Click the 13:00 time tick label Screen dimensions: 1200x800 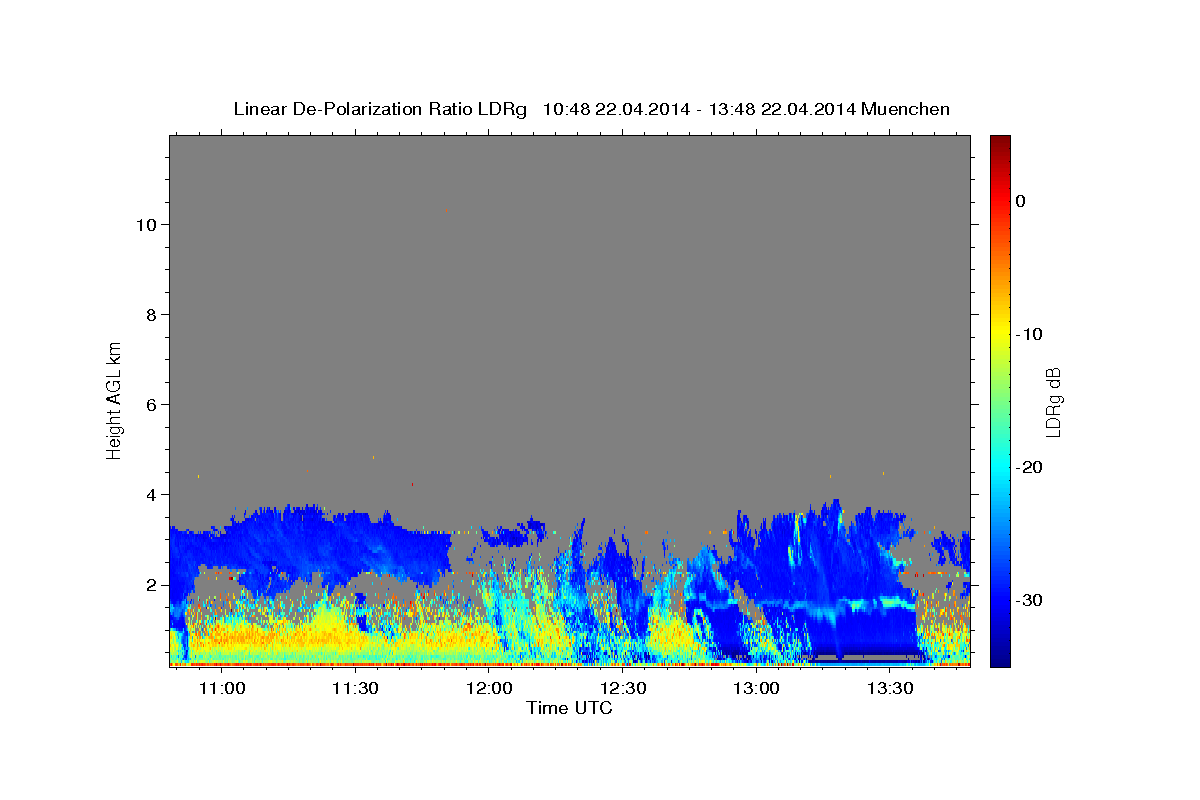(756, 688)
